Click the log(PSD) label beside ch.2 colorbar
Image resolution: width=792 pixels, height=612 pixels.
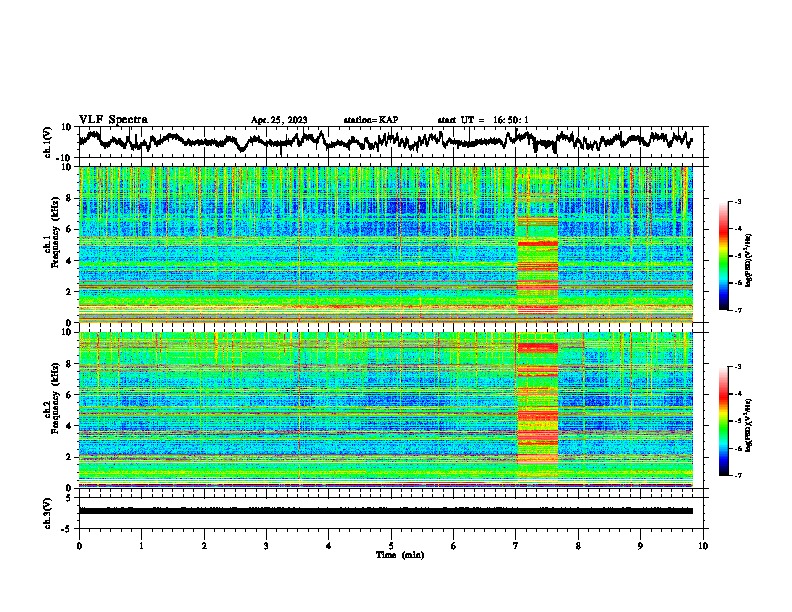[749, 425]
